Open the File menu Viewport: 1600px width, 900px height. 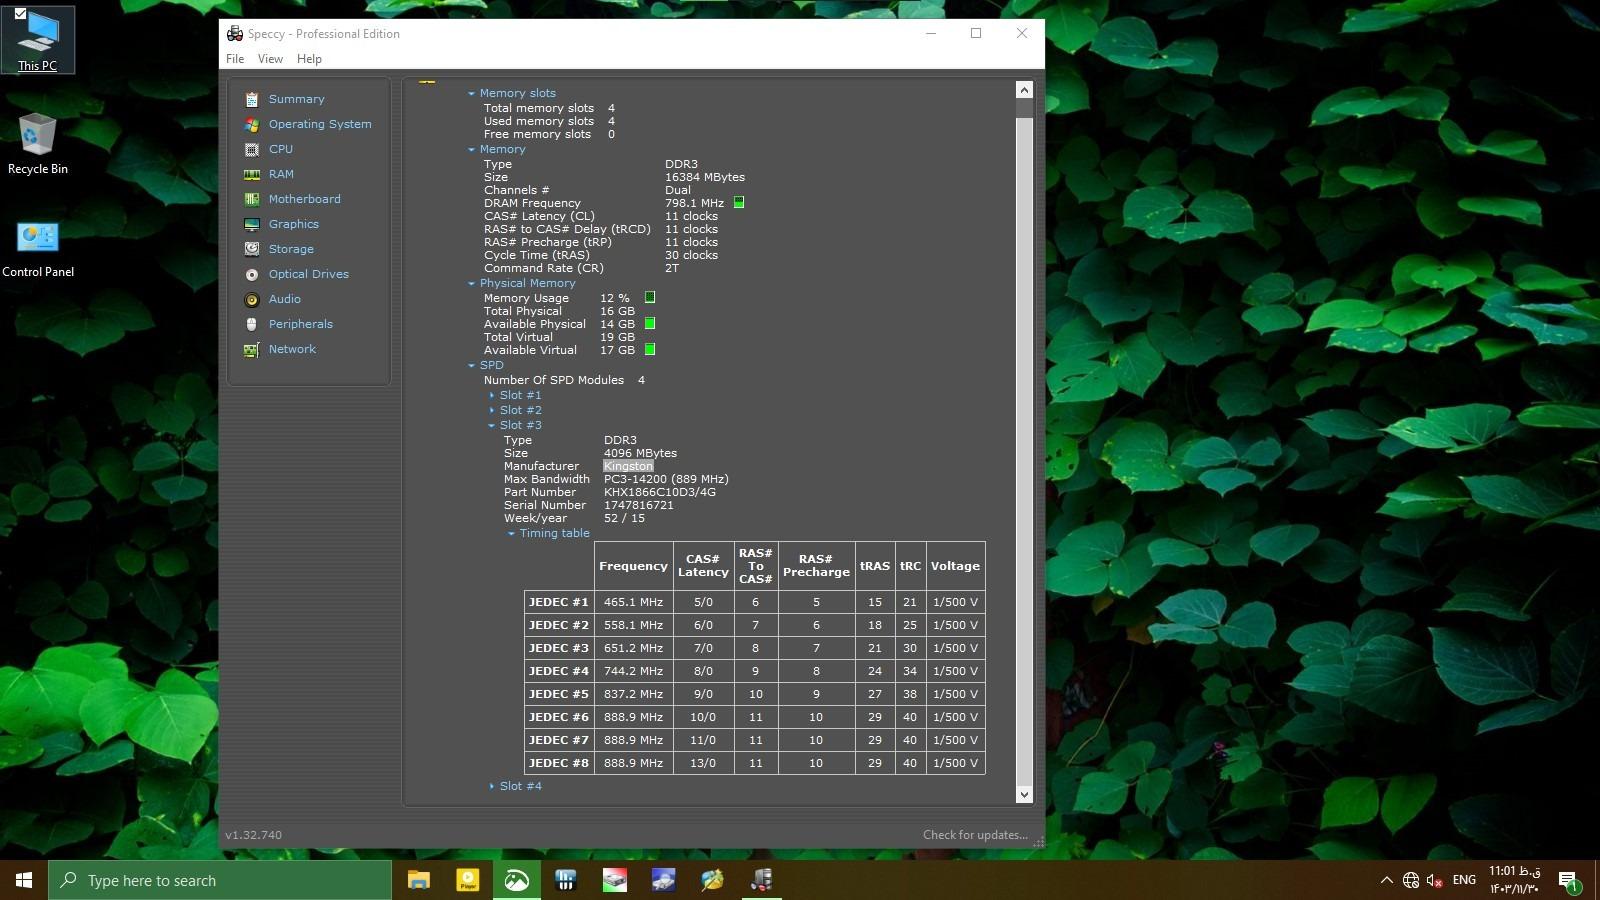tap(235, 59)
